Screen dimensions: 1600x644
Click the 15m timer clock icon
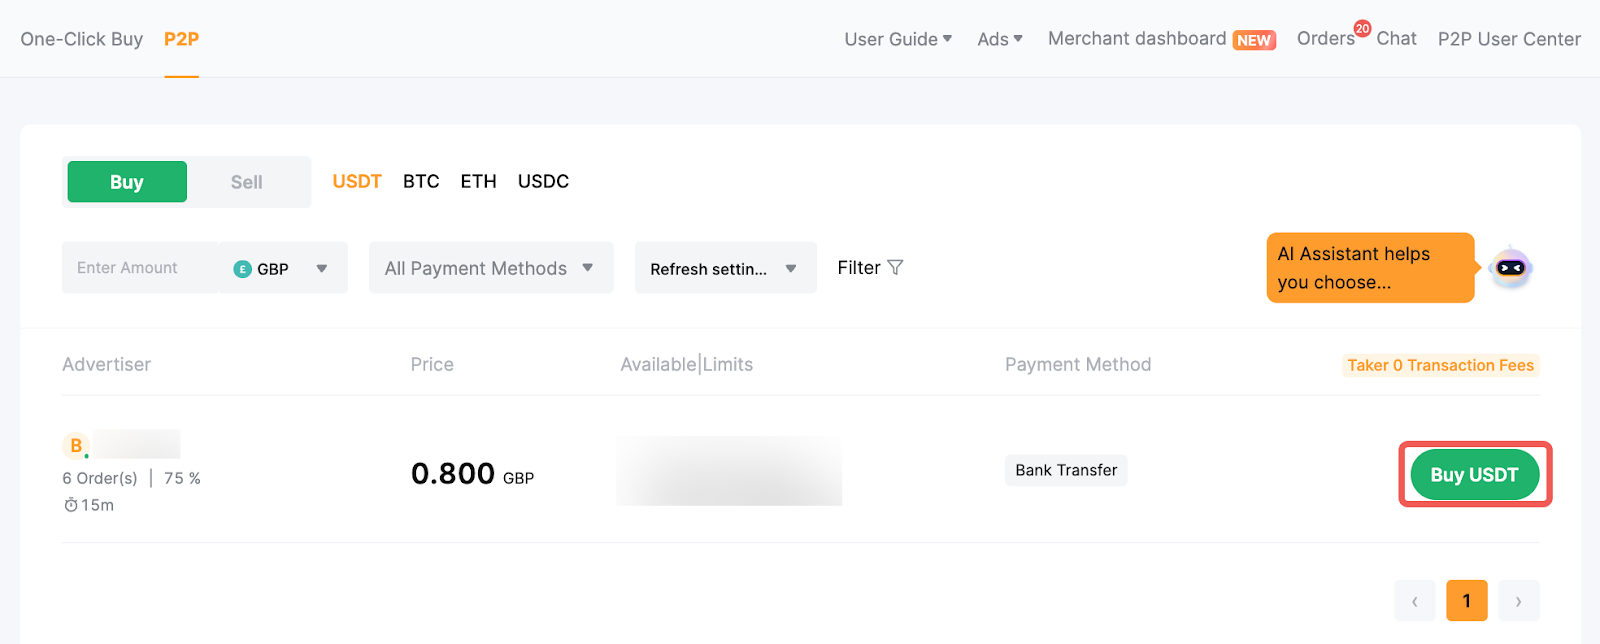(x=71, y=506)
